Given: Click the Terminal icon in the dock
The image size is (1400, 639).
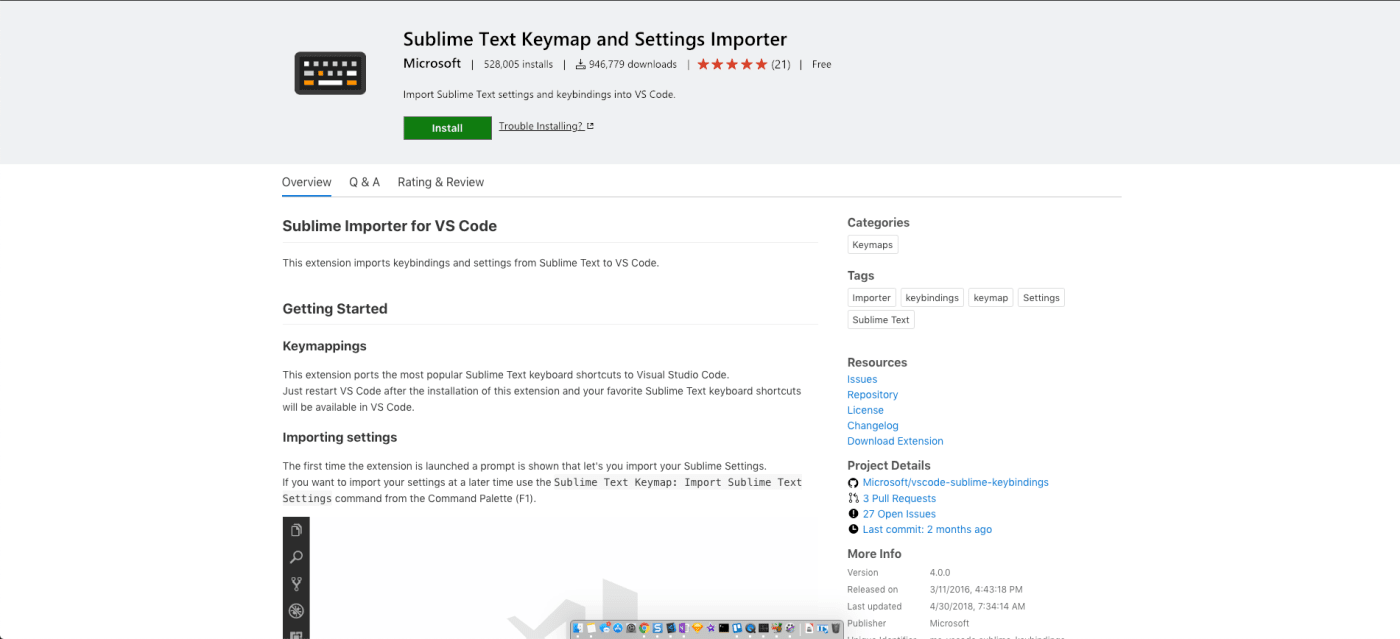Looking at the screenshot, I should pyautogui.click(x=724, y=628).
